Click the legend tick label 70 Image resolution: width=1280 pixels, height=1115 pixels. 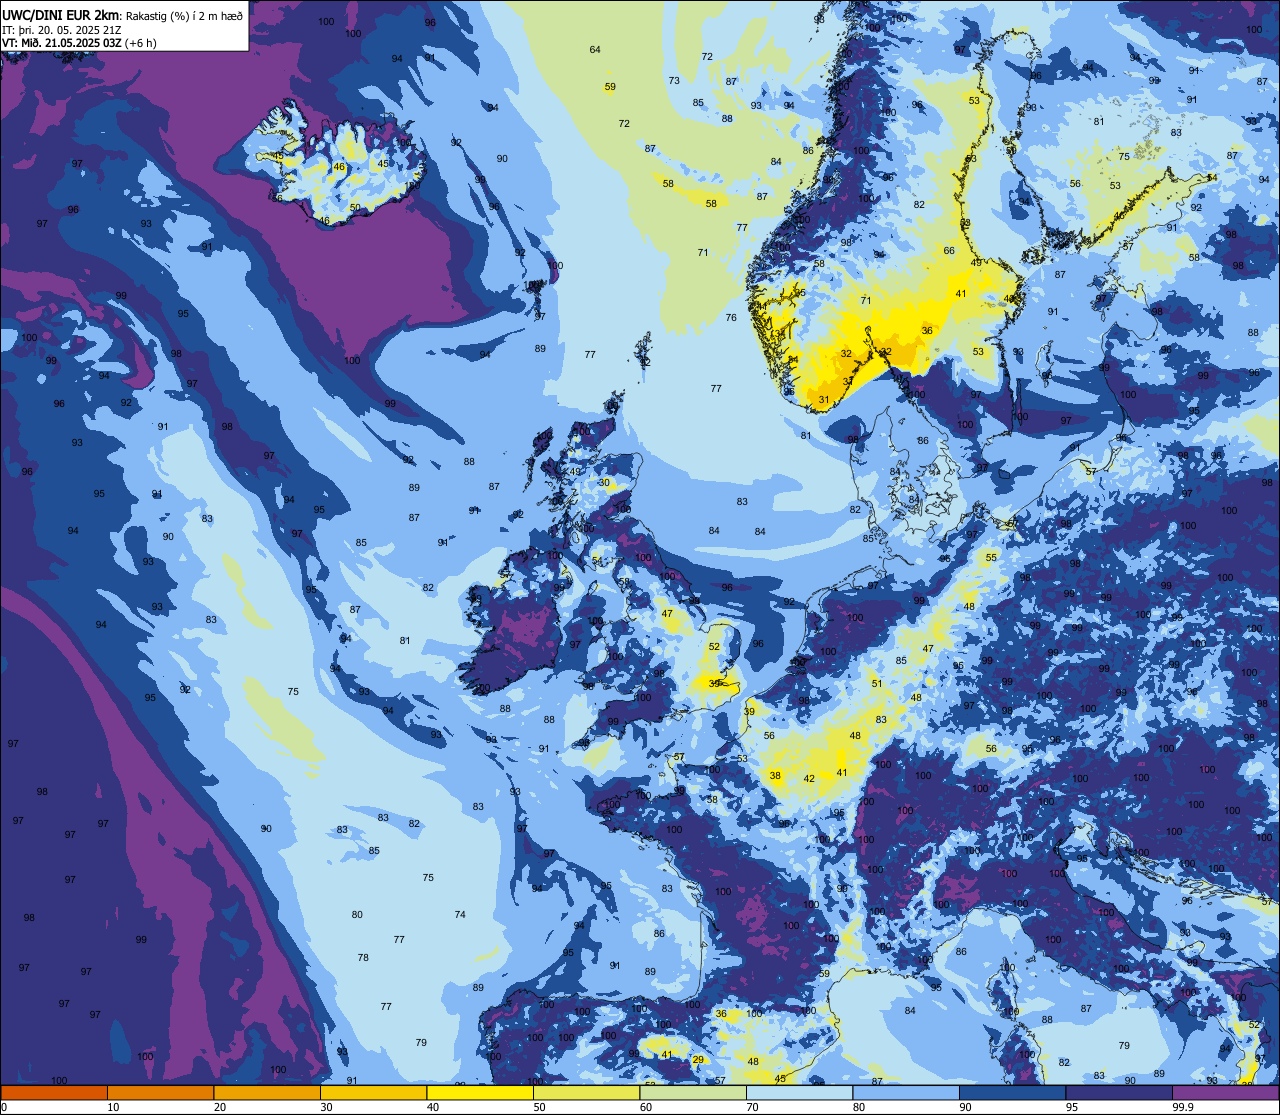pos(753,1107)
